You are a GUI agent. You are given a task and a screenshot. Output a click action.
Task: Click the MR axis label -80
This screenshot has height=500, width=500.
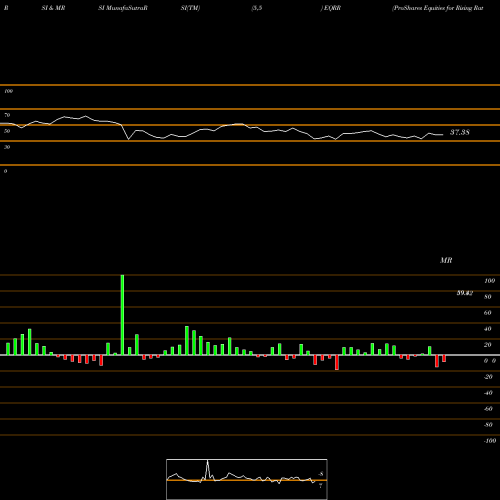click(x=488, y=425)
